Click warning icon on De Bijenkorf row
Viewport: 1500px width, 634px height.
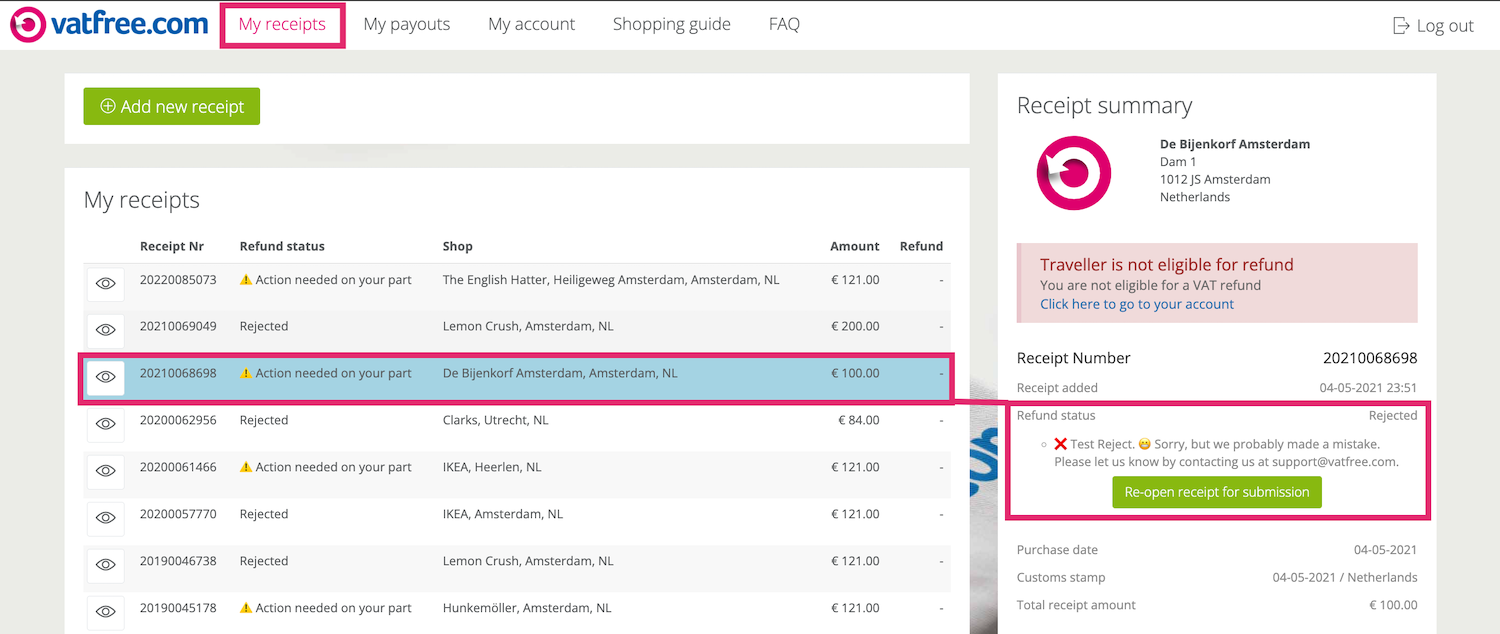tap(246, 373)
